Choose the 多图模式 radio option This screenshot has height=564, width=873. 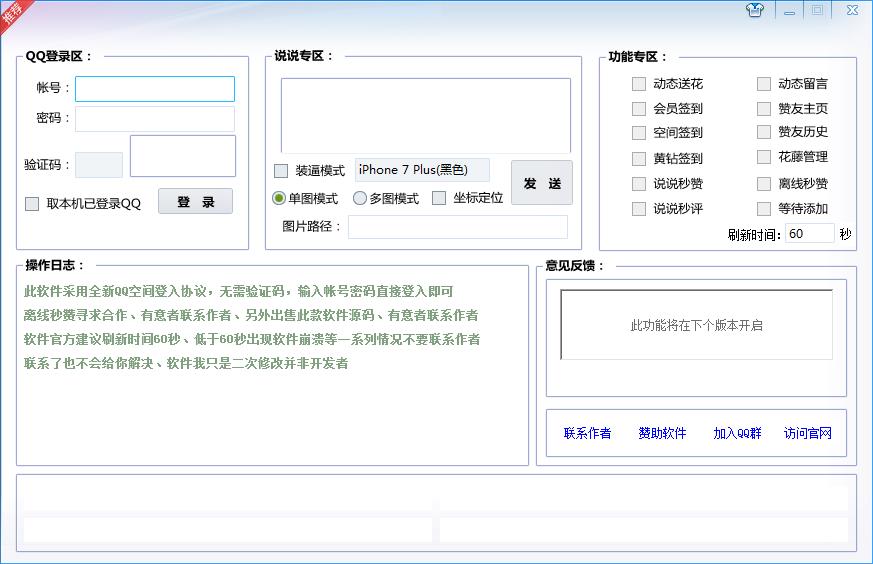click(x=360, y=198)
